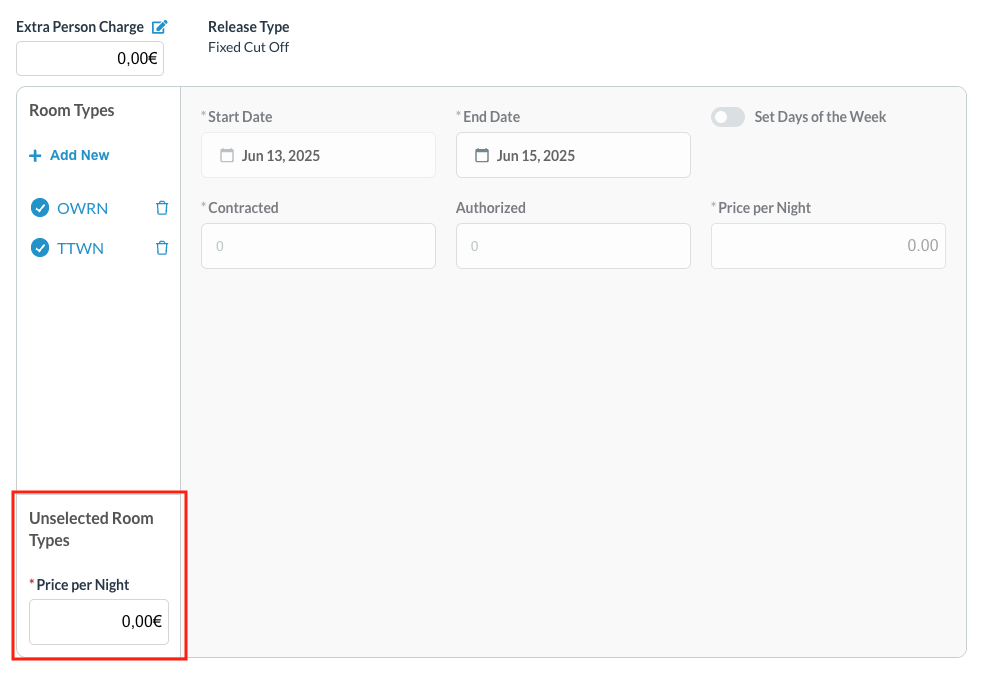983x673 pixels.
Task: Click Price per Night under Unselected Room Types
Action: [99, 621]
